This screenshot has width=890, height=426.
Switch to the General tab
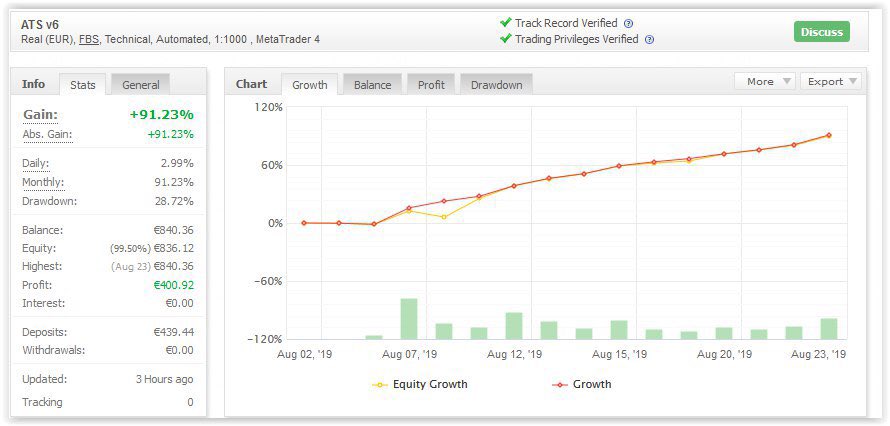click(140, 85)
